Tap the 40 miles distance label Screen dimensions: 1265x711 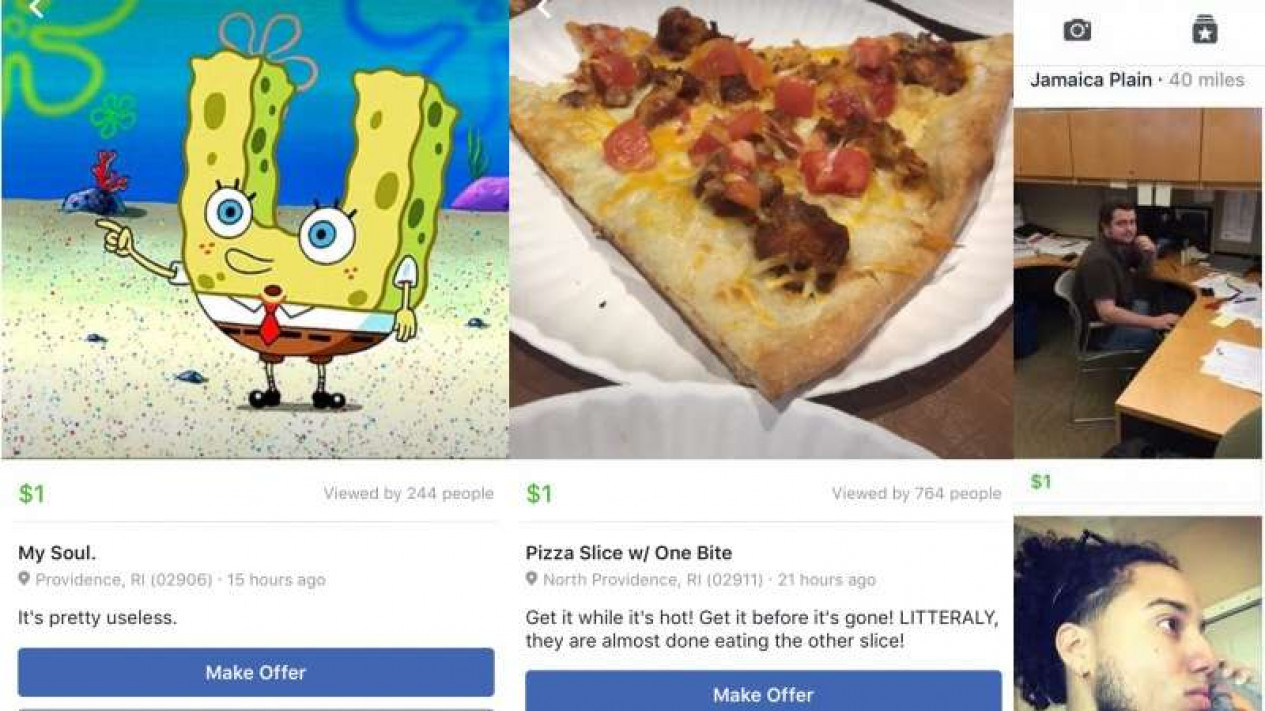tap(1207, 80)
